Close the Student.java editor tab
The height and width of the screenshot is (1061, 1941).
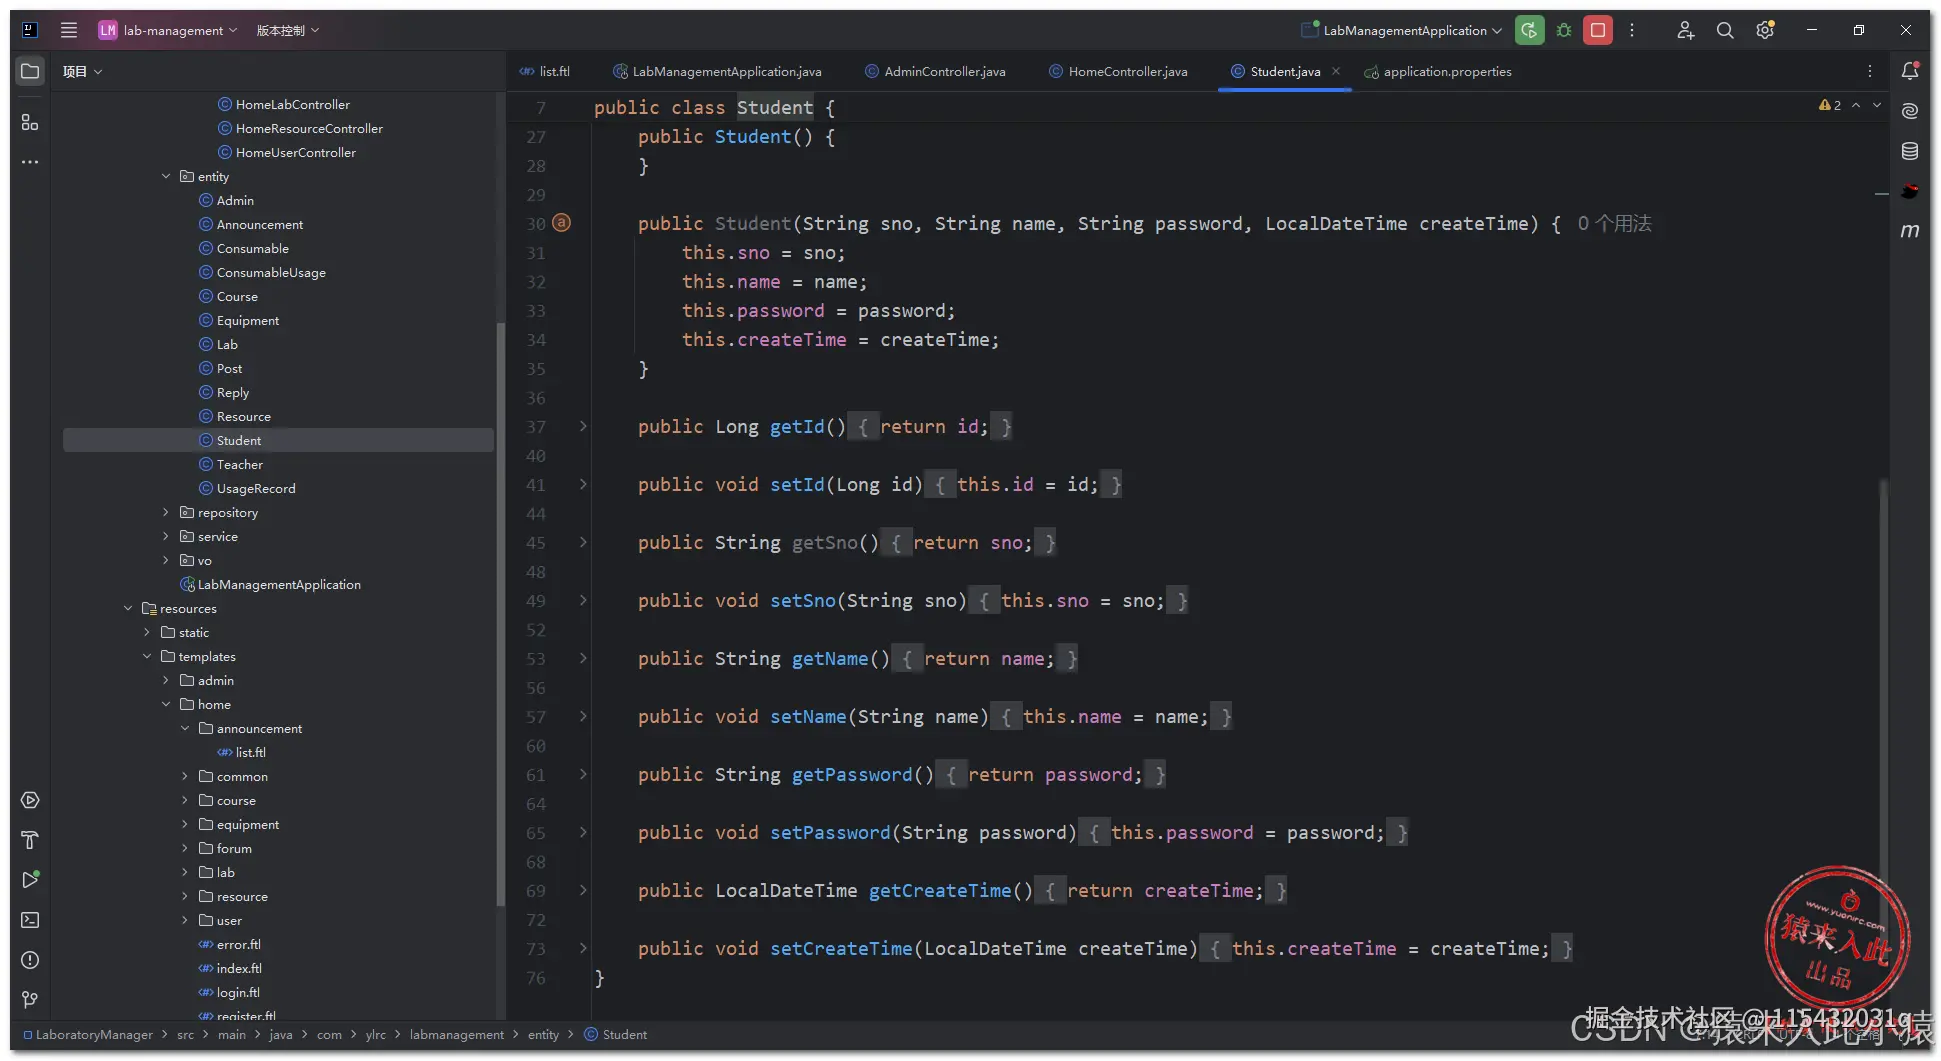[1336, 71]
